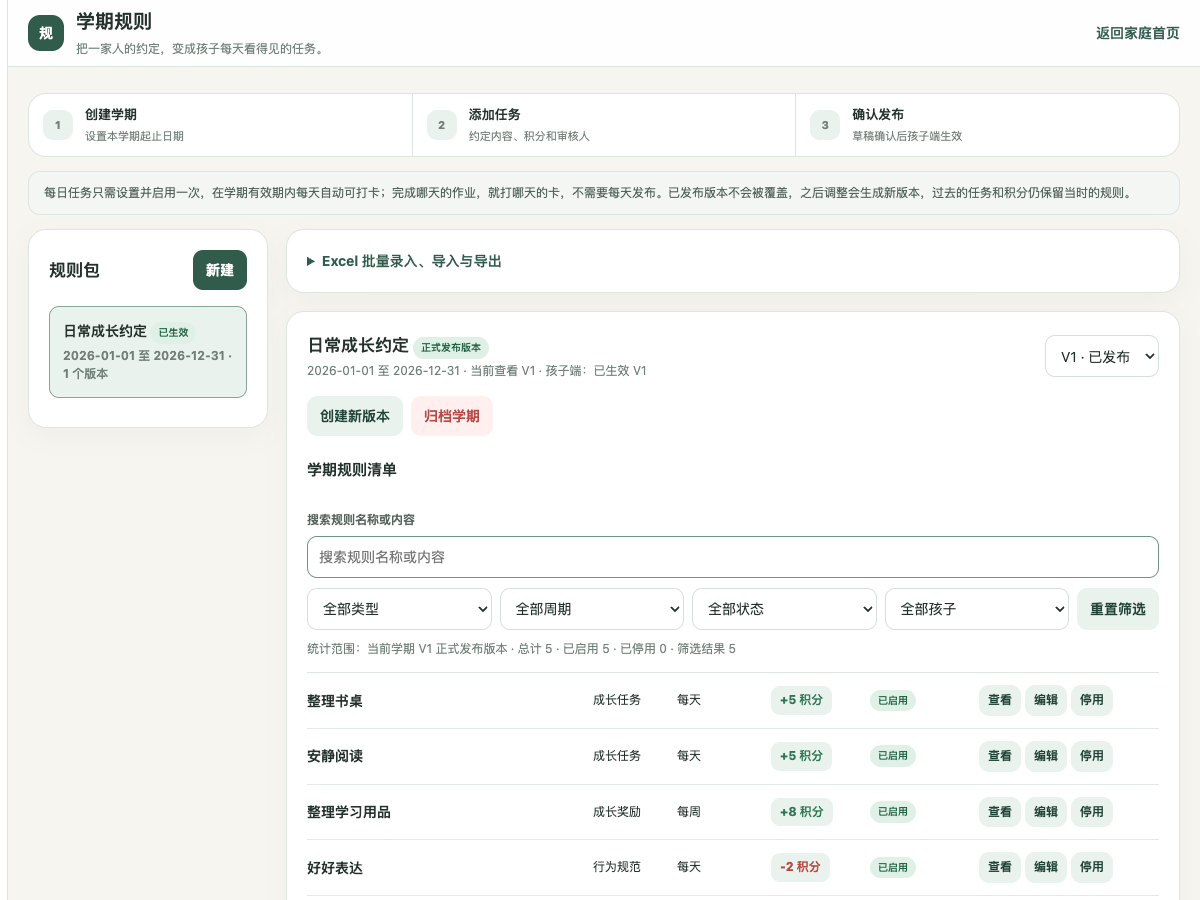The height and width of the screenshot is (900, 1200).
Task: Click the 好好表达 row 已启用 status badge
Action: [893, 867]
